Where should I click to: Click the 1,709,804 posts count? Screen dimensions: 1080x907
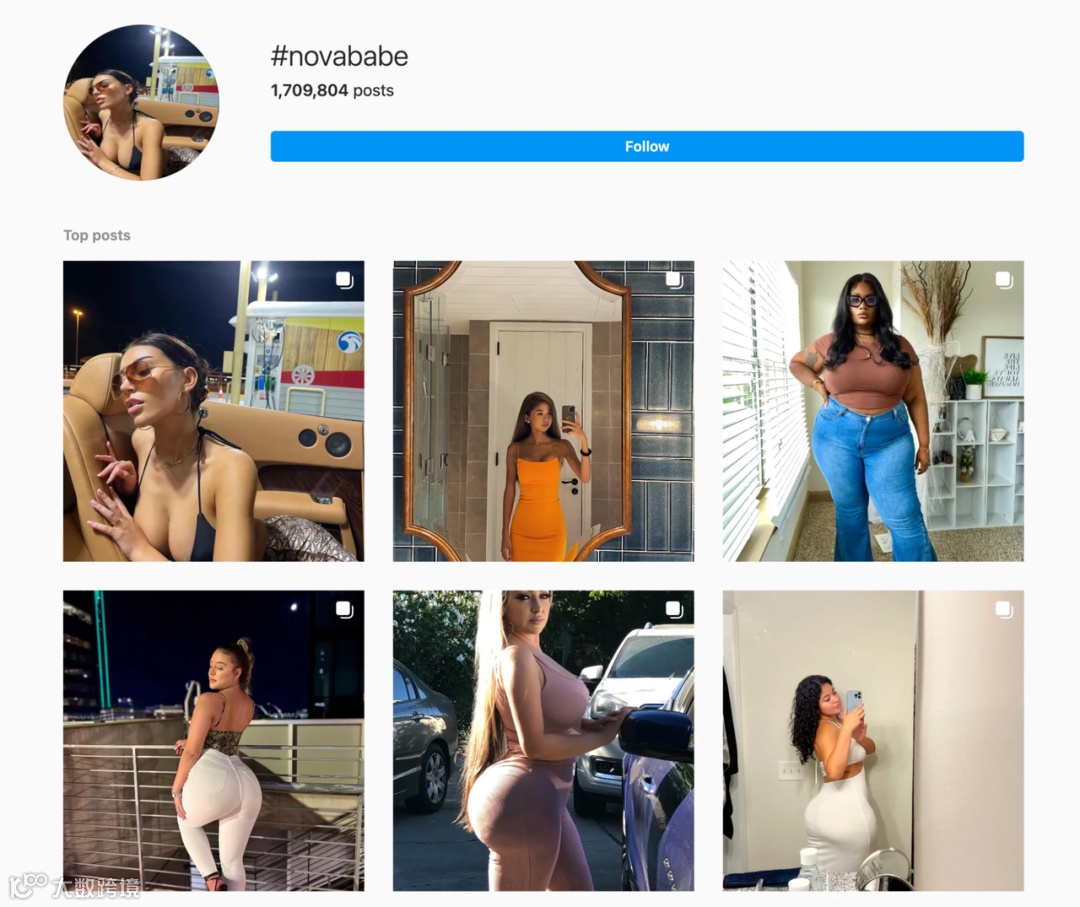point(332,90)
